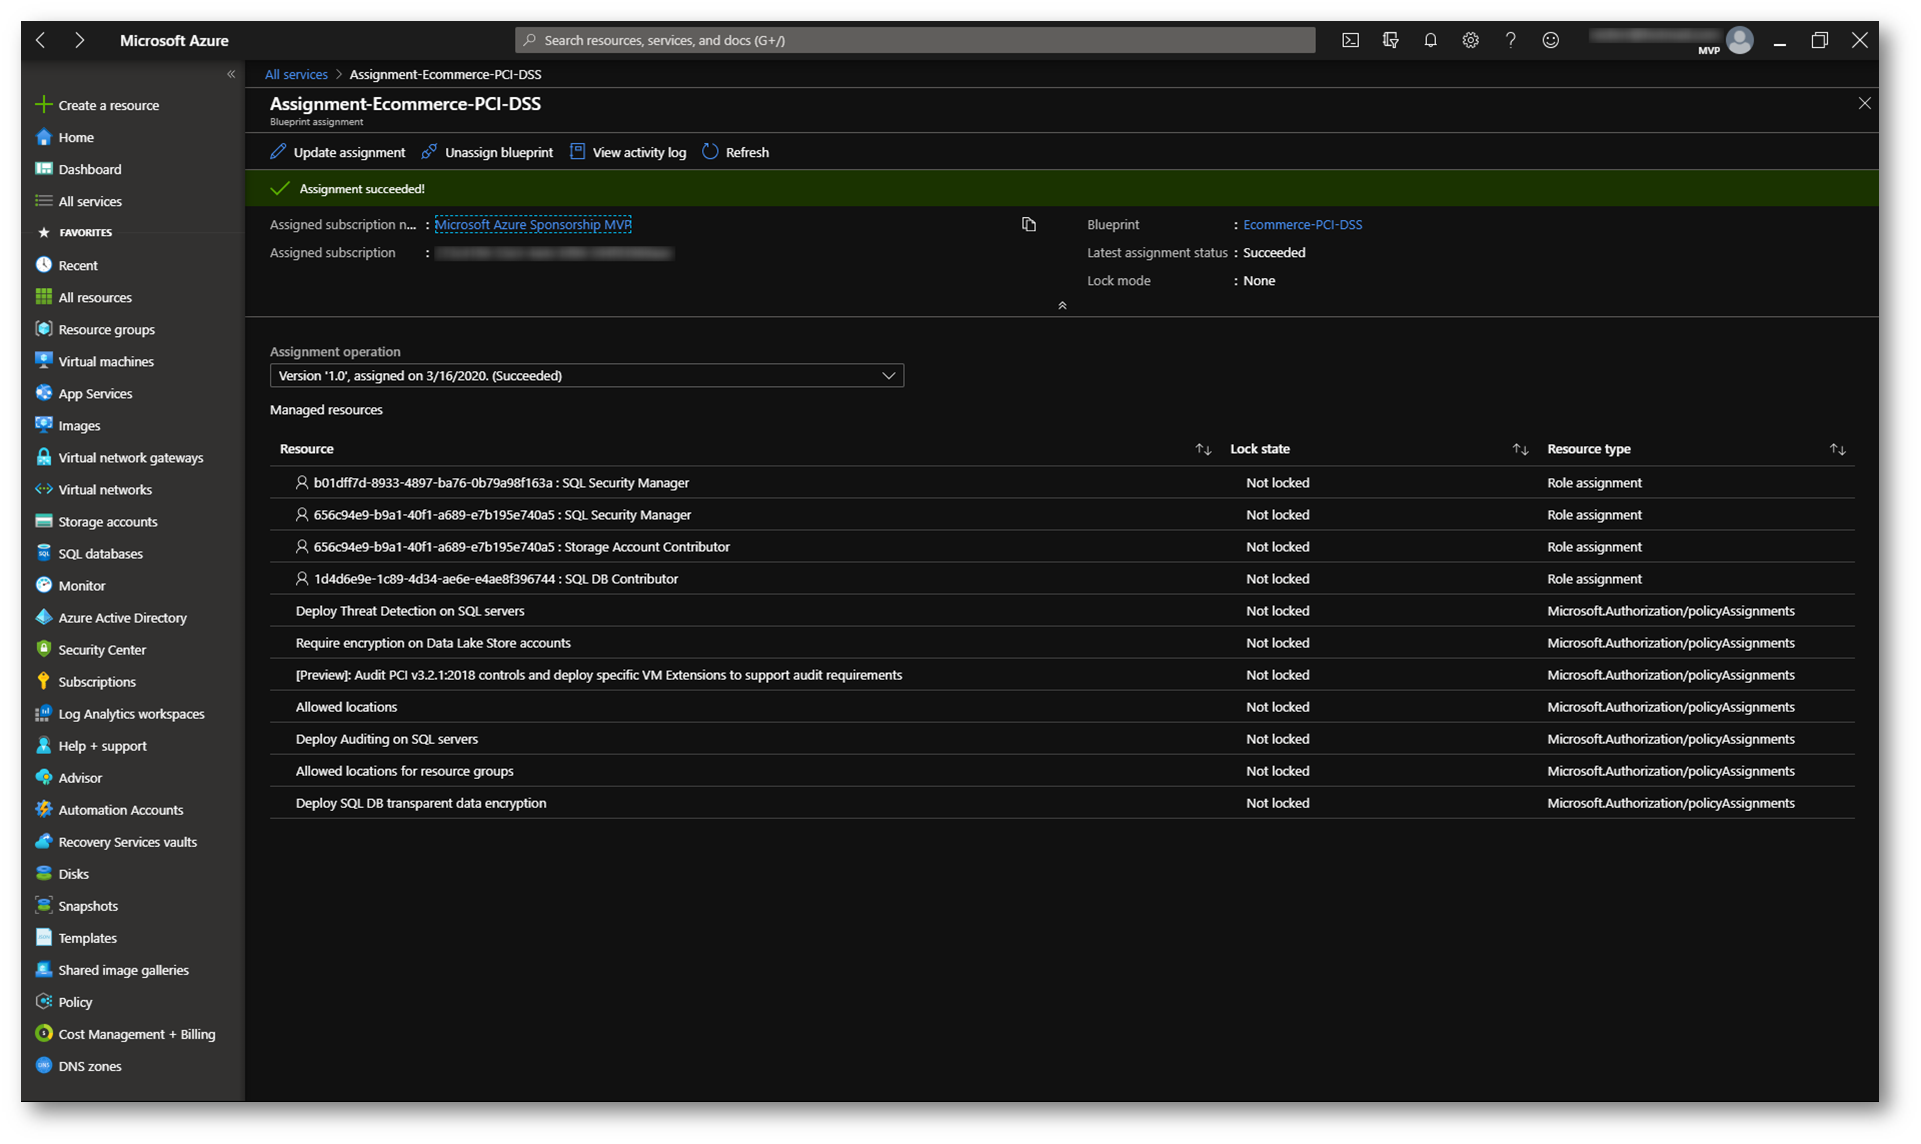The image size is (1921, 1144).
Task: Click the Recovery Services vaults icon
Action: (44, 841)
